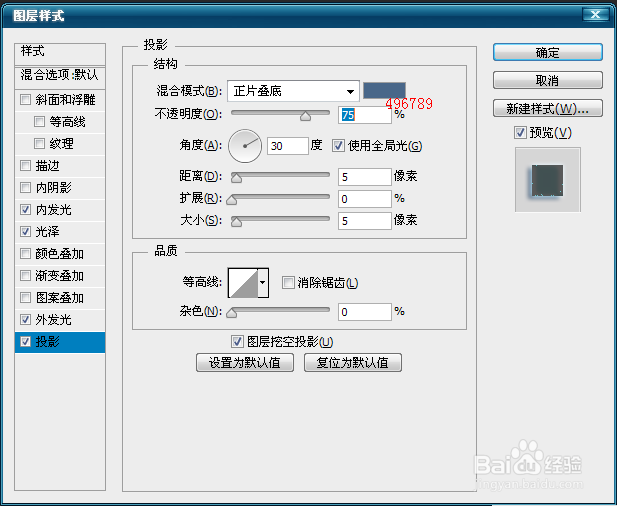This screenshot has height=506, width=617.
Task: Enable the 图案叠加 checkbox
Action: coord(26,298)
